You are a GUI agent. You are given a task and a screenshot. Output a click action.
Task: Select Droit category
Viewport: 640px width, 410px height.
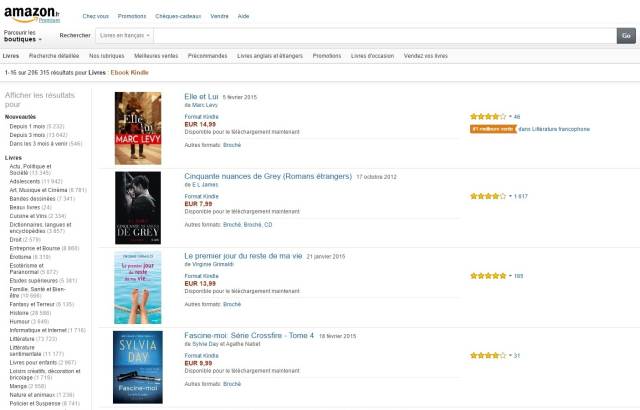tap(25, 239)
